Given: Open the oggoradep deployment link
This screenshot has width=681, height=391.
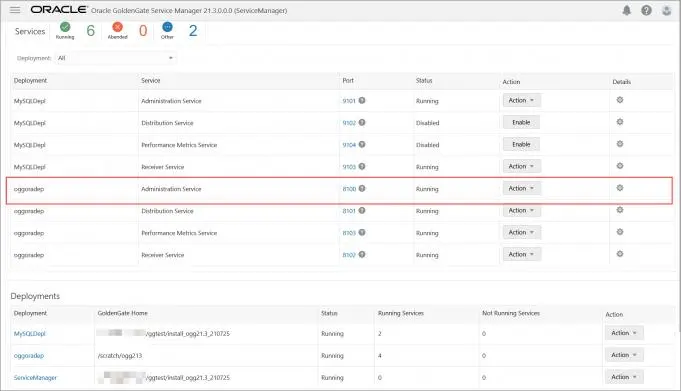Looking at the screenshot, I should pos(29,355).
